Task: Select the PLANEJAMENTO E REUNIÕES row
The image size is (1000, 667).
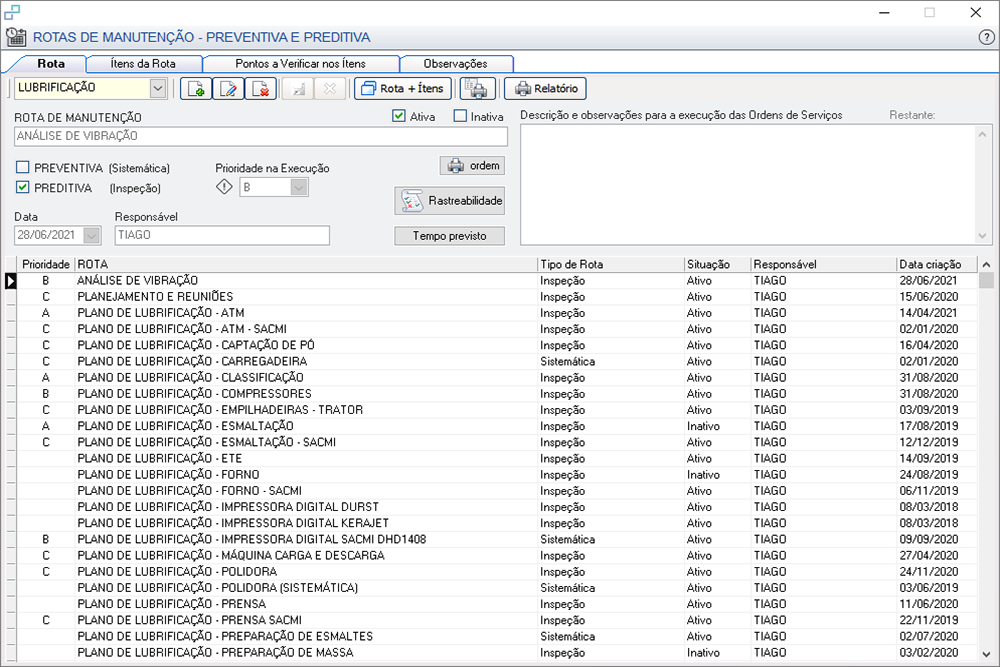Action: [x=497, y=297]
